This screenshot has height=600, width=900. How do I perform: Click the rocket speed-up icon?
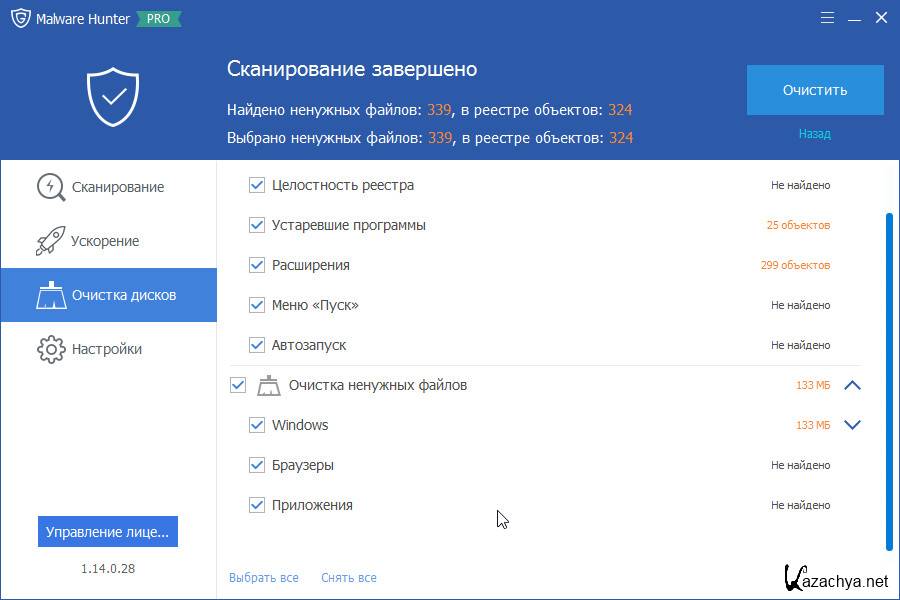tap(50, 241)
